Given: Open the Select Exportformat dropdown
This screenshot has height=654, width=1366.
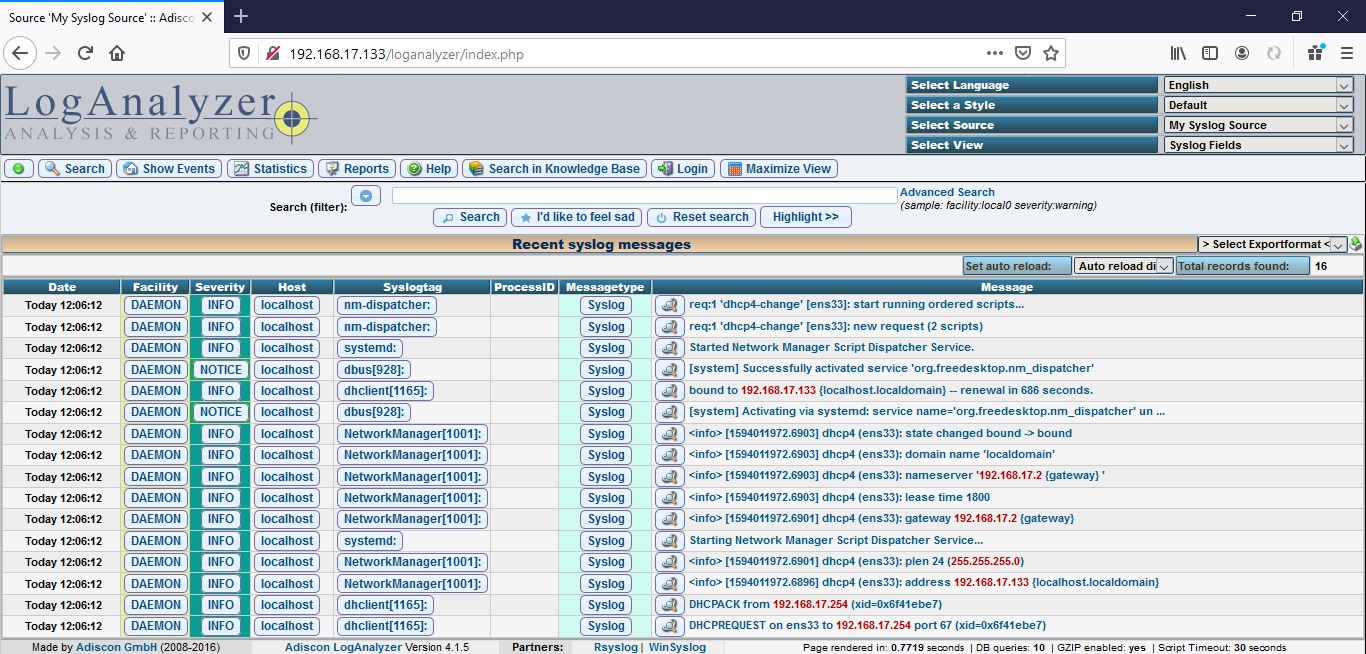Looking at the screenshot, I should click(1272, 244).
